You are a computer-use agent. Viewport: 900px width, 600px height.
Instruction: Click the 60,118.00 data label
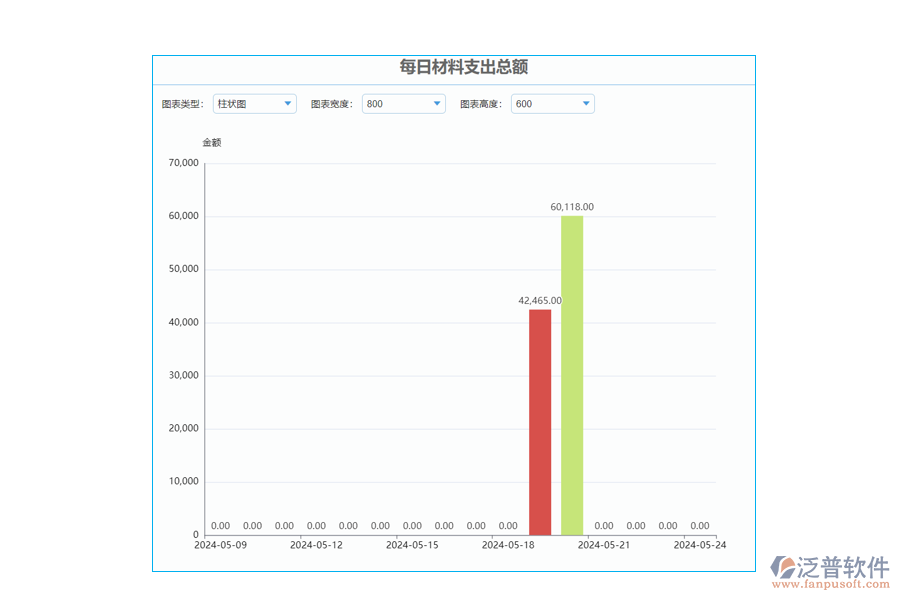pos(571,208)
